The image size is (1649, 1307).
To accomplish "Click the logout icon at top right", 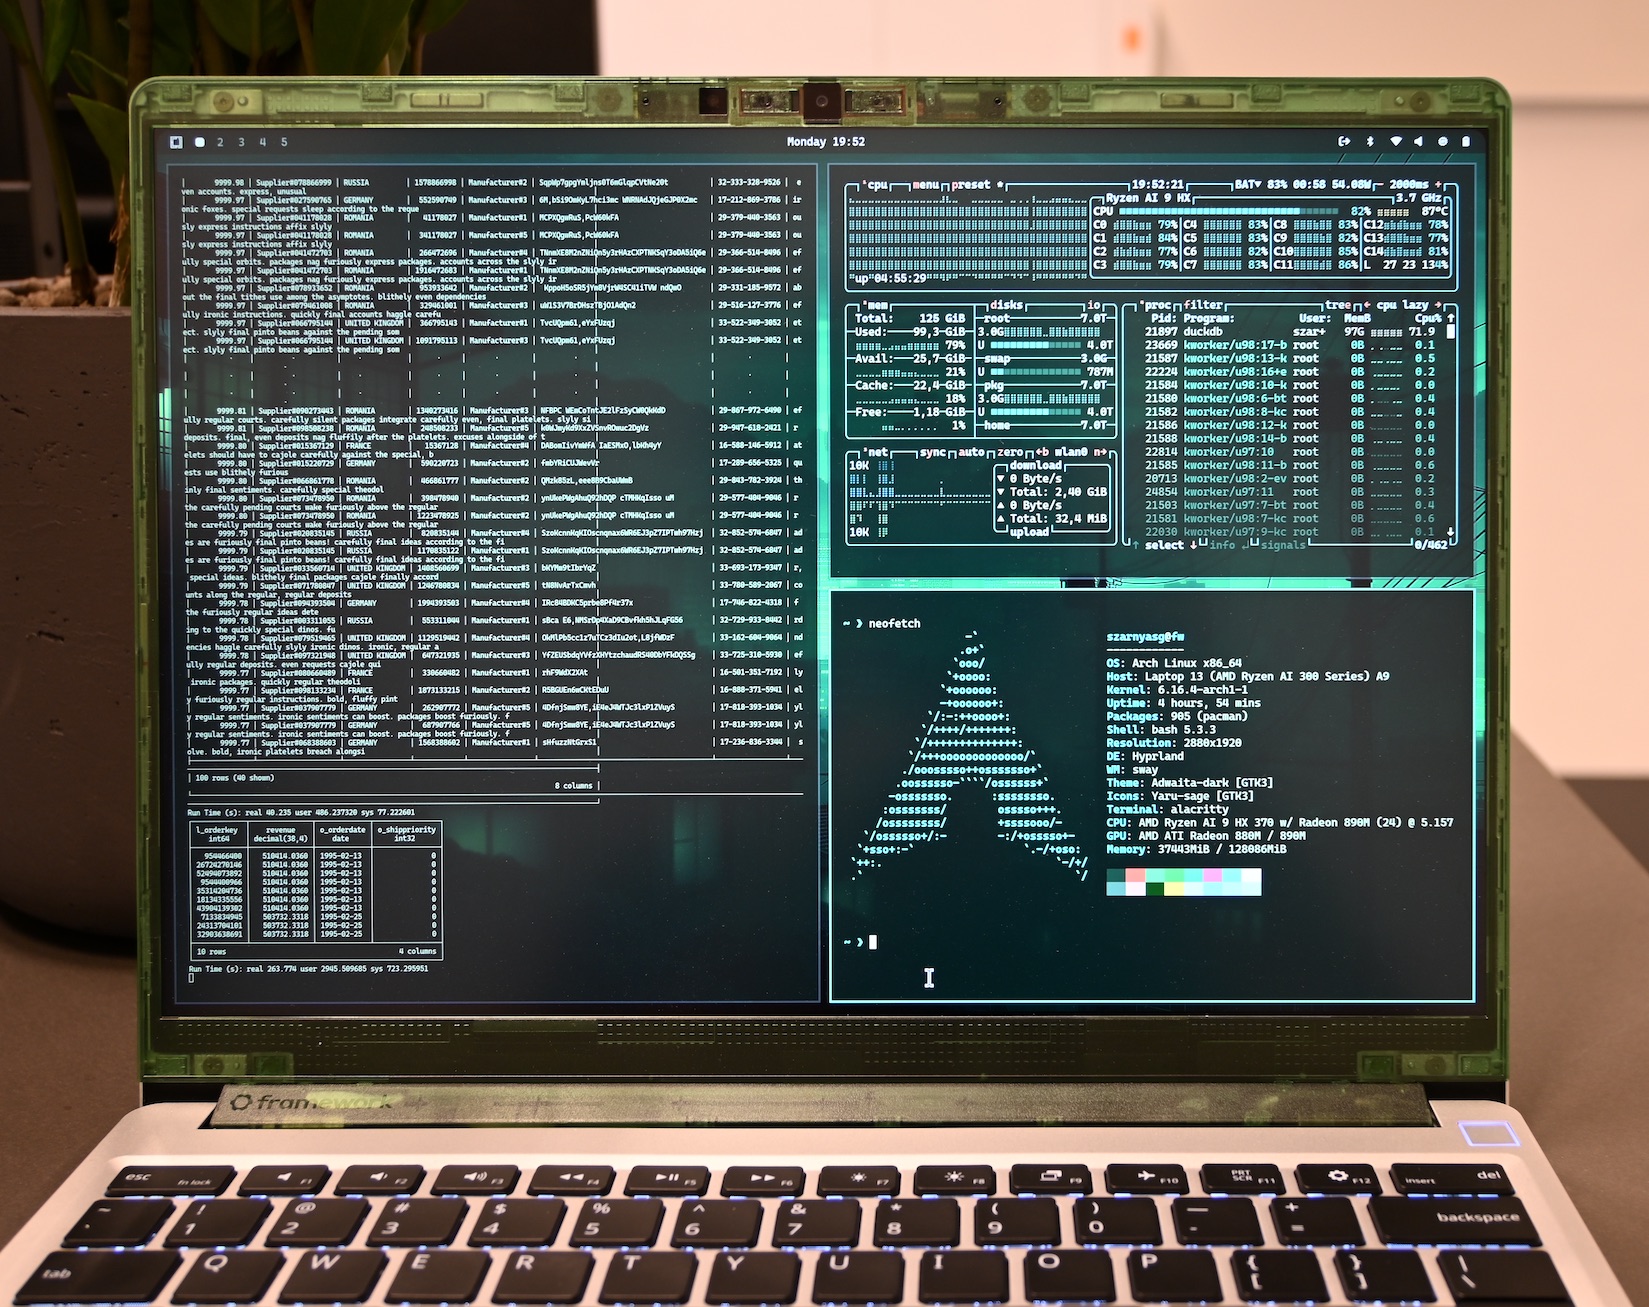I will (x=1344, y=141).
